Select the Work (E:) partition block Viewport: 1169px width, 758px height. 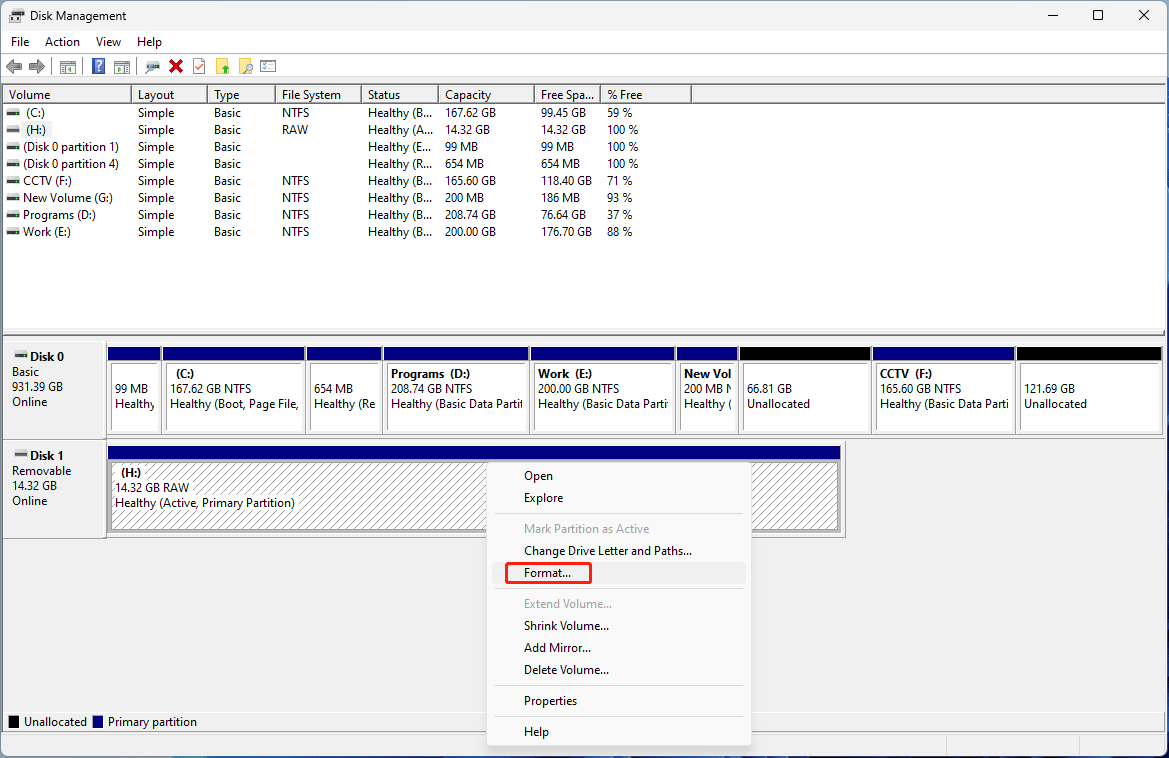(x=602, y=390)
